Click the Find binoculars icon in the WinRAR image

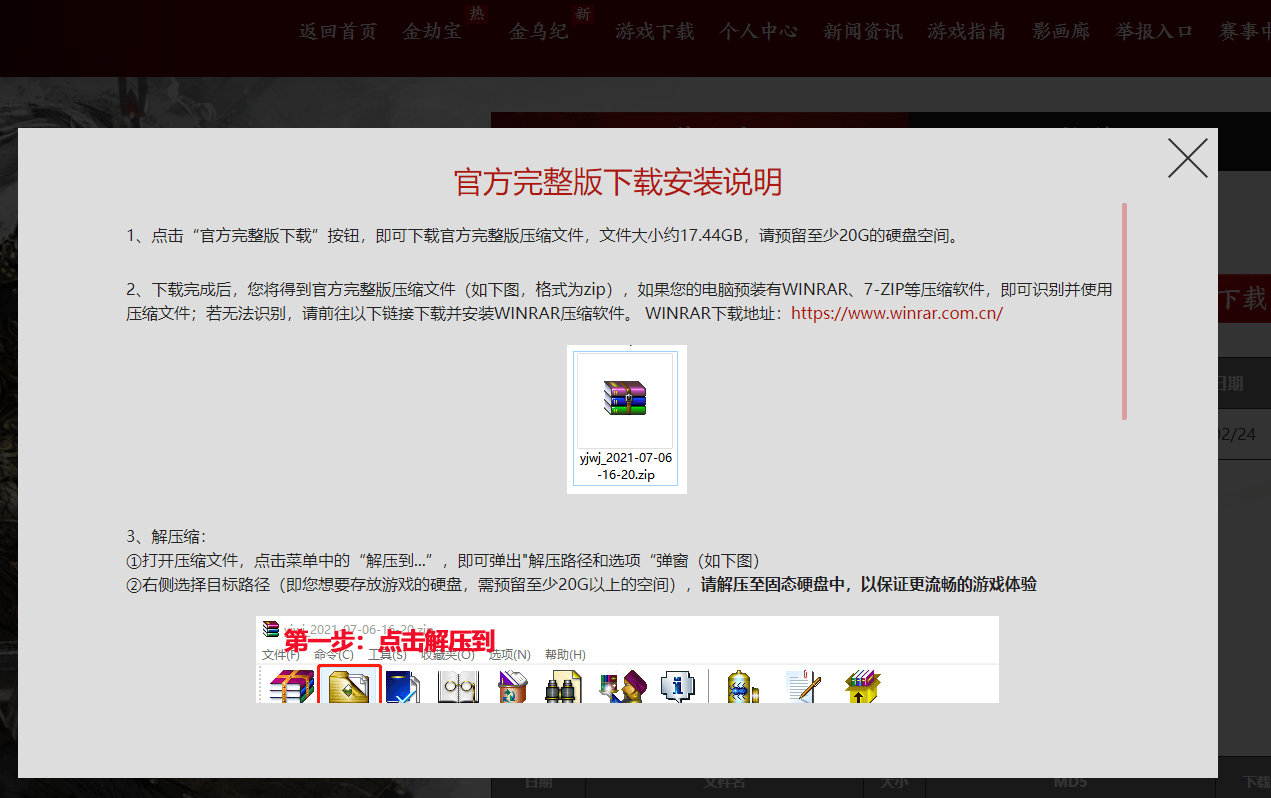[x=565, y=686]
